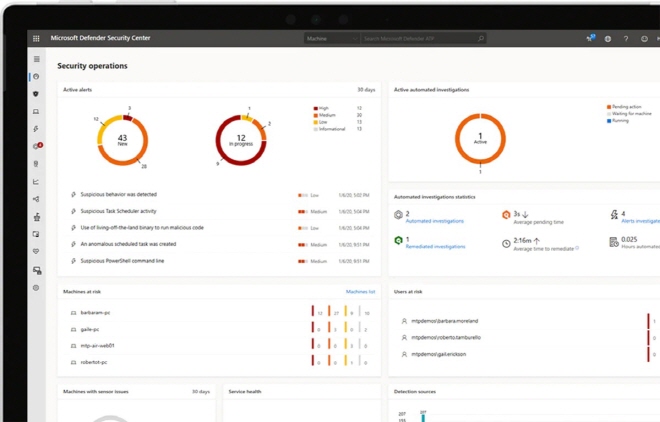Open the app launcher waffle icon

[x=36, y=38]
